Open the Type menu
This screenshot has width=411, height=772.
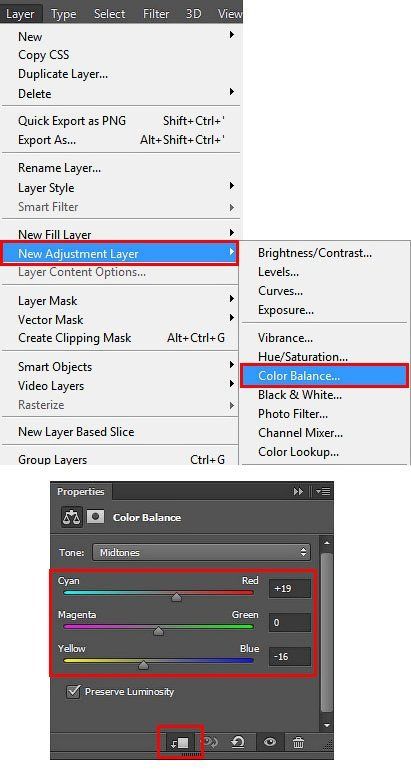[63, 14]
